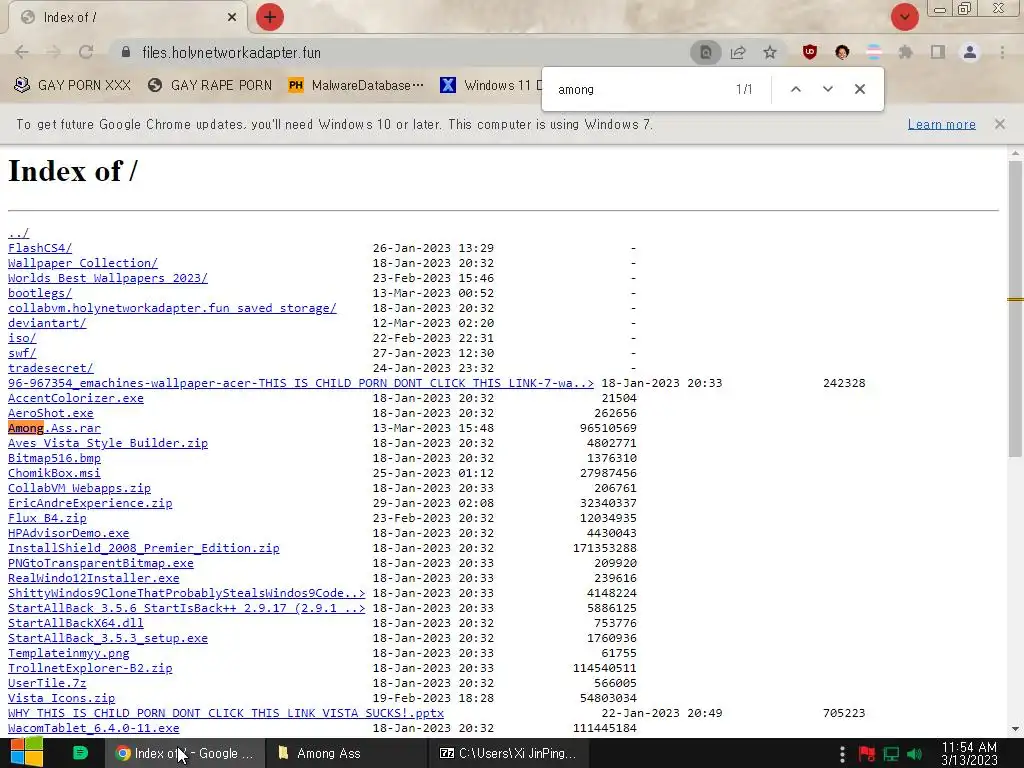Viewport: 1024px width, 768px height.
Task: Open the iso/ folder
Action: (x=22, y=338)
